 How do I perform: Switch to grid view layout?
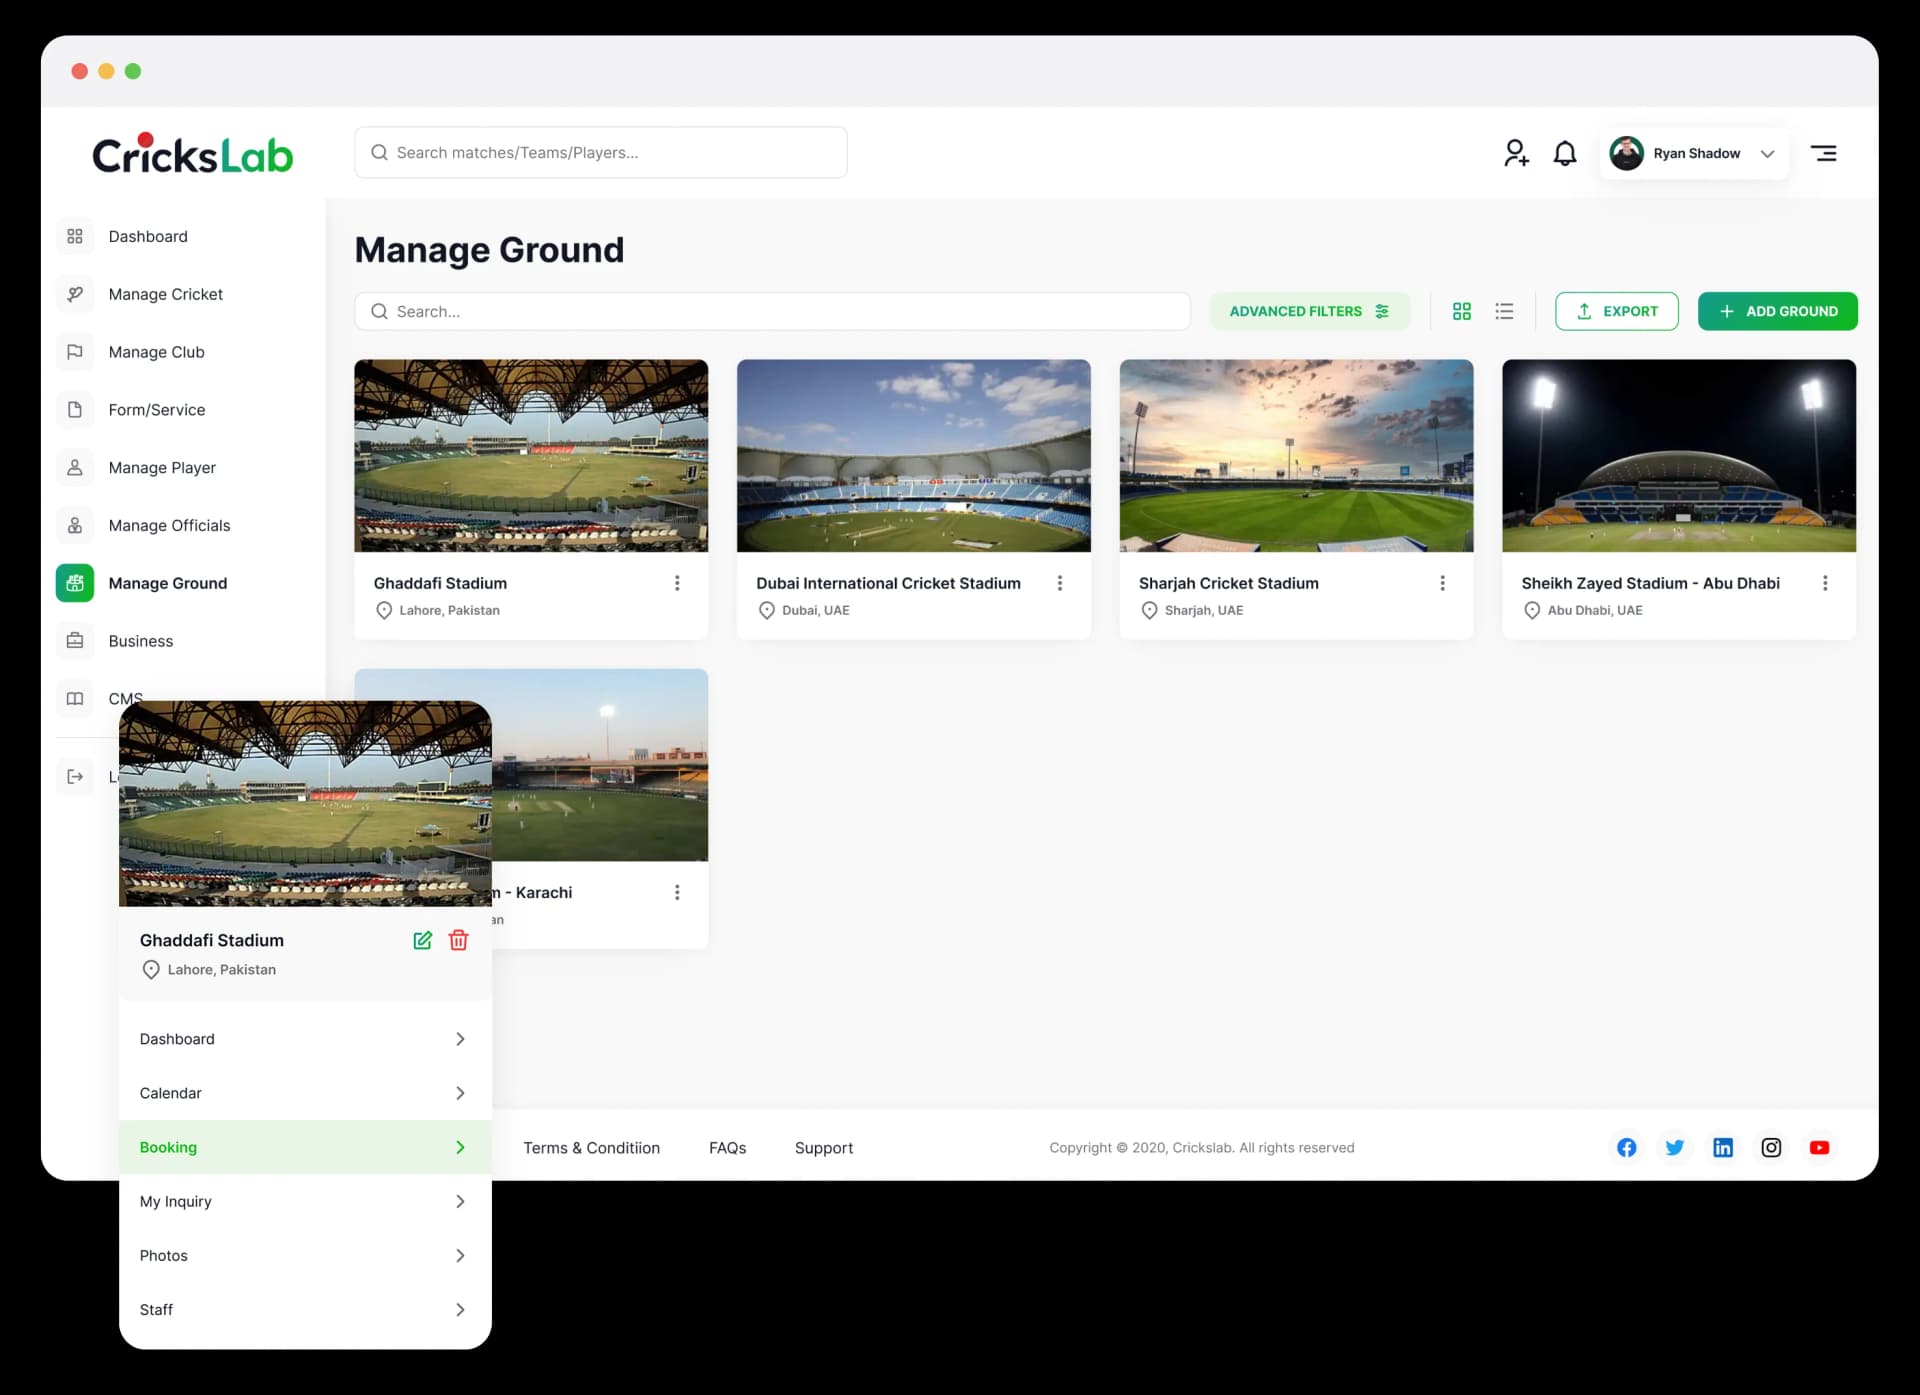coord(1462,311)
